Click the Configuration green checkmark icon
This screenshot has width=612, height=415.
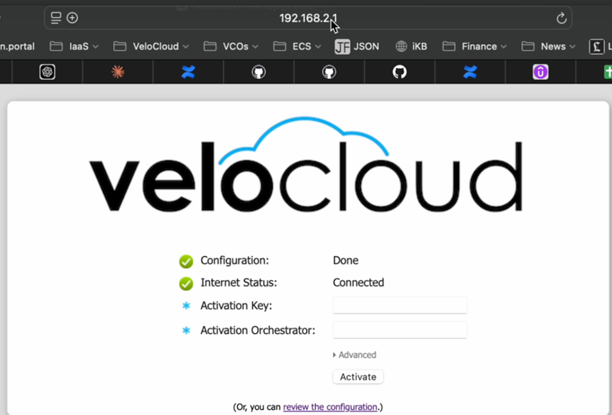(x=186, y=261)
